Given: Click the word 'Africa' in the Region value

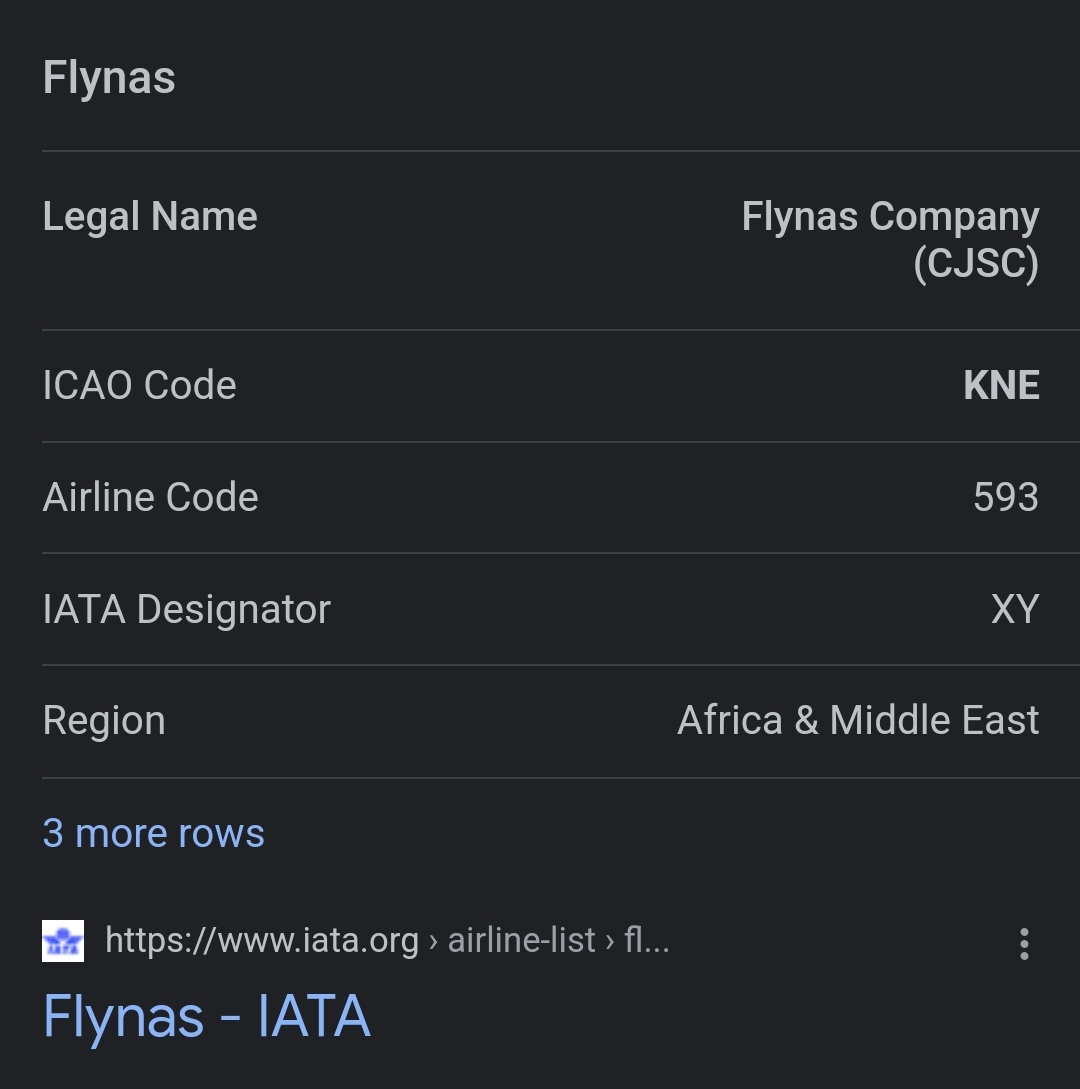Looking at the screenshot, I should [x=730, y=721].
